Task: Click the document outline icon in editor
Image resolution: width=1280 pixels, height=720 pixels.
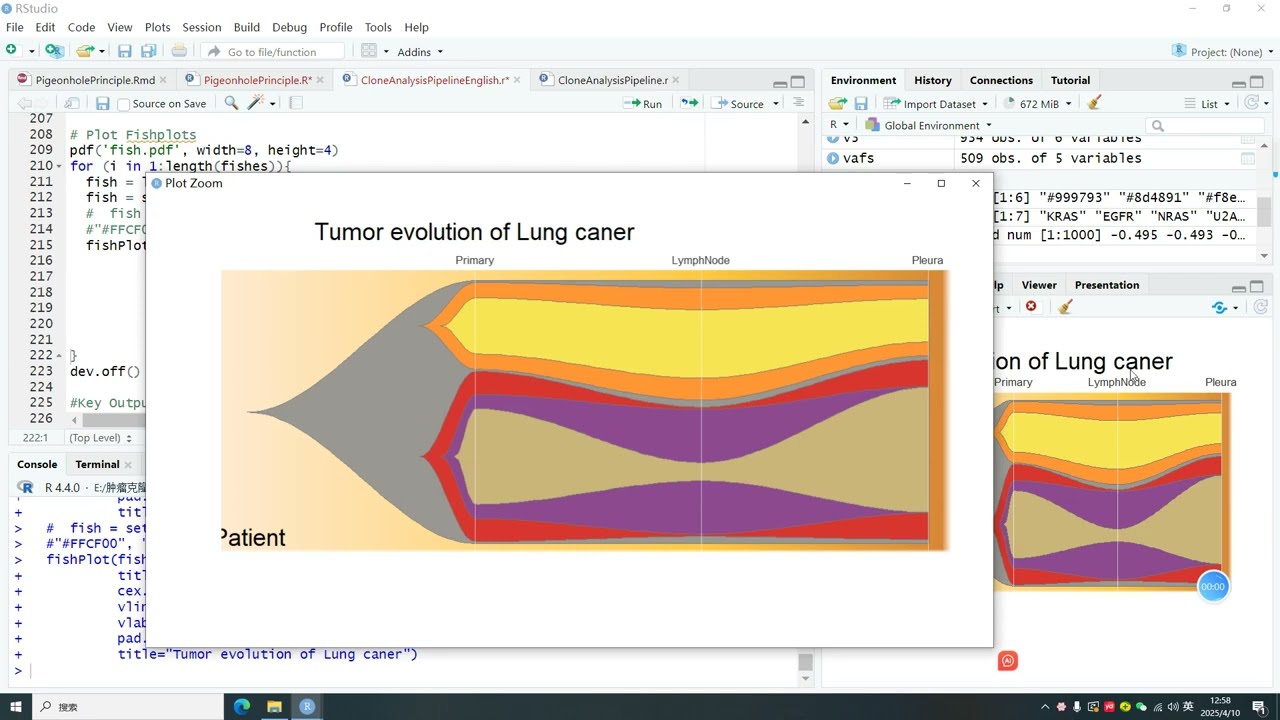Action: click(x=798, y=103)
